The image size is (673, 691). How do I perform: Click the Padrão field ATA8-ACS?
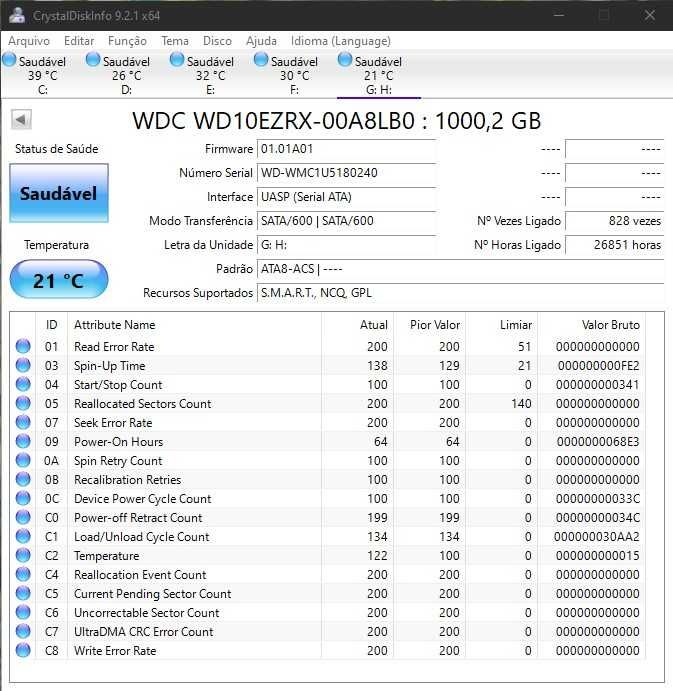[x=461, y=268]
